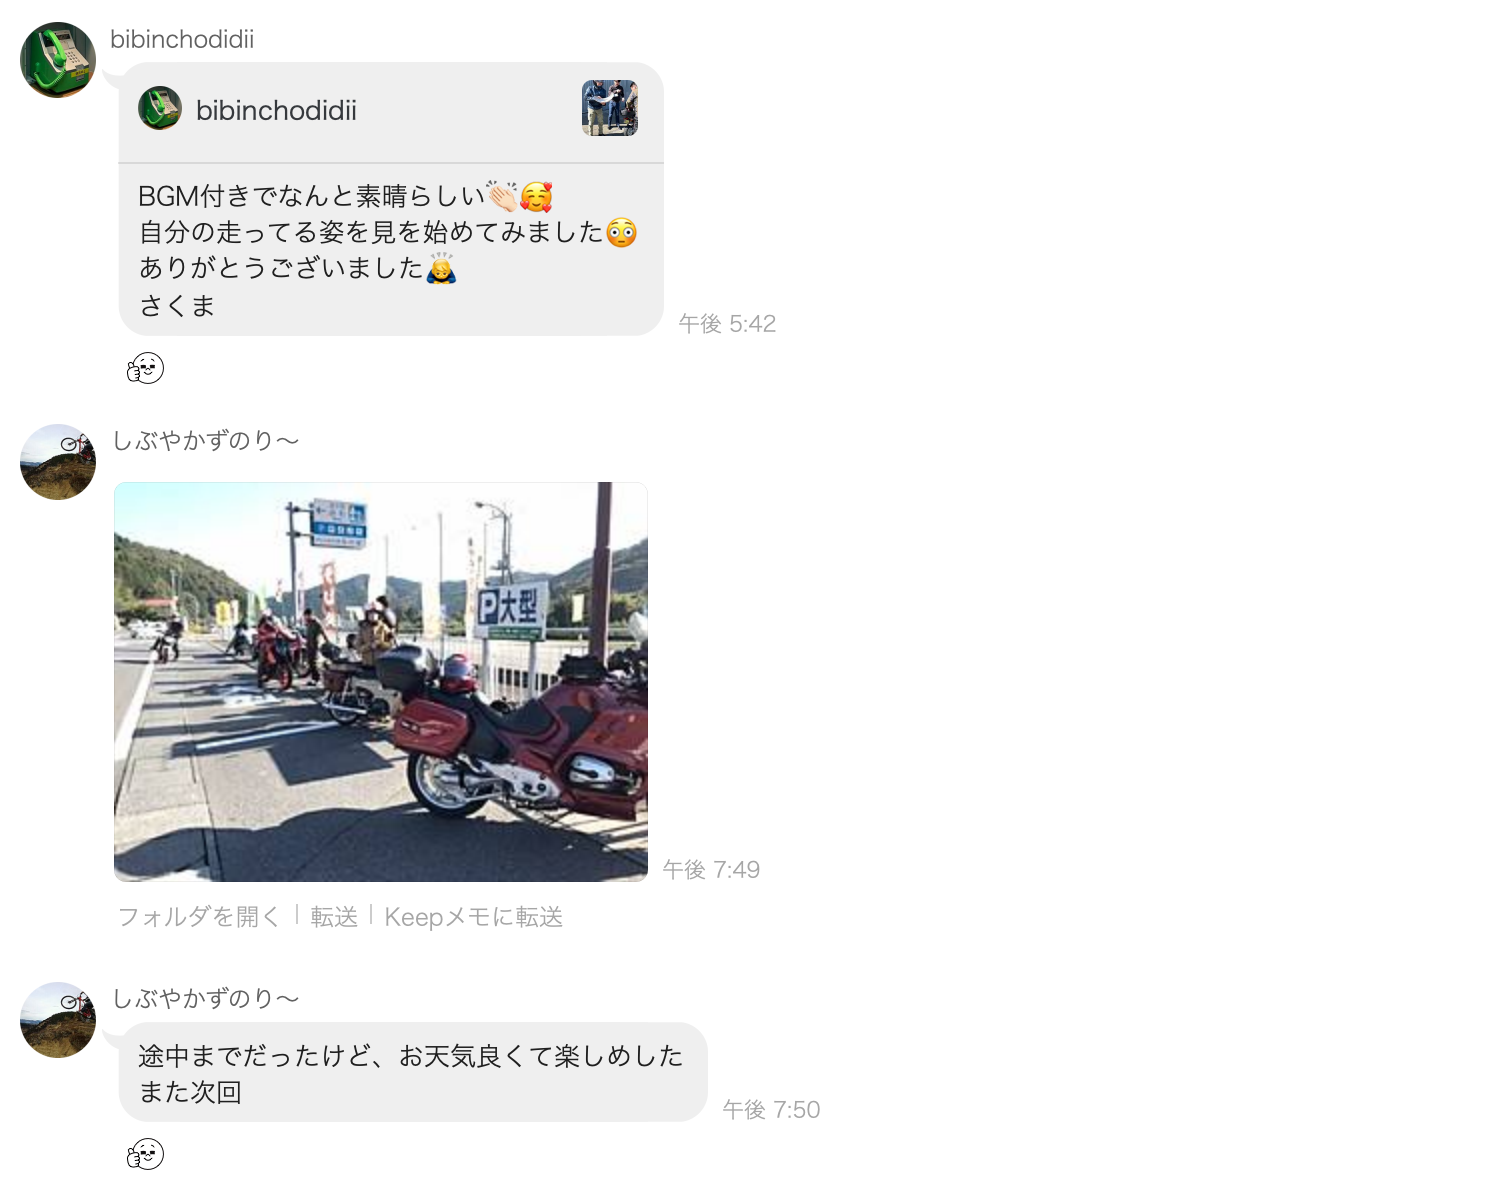Image resolution: width=1508 pixels, height=1190 pixels.
Task: Click the reaction emoji under the 7:50 message
Action: pos(146,1154)
